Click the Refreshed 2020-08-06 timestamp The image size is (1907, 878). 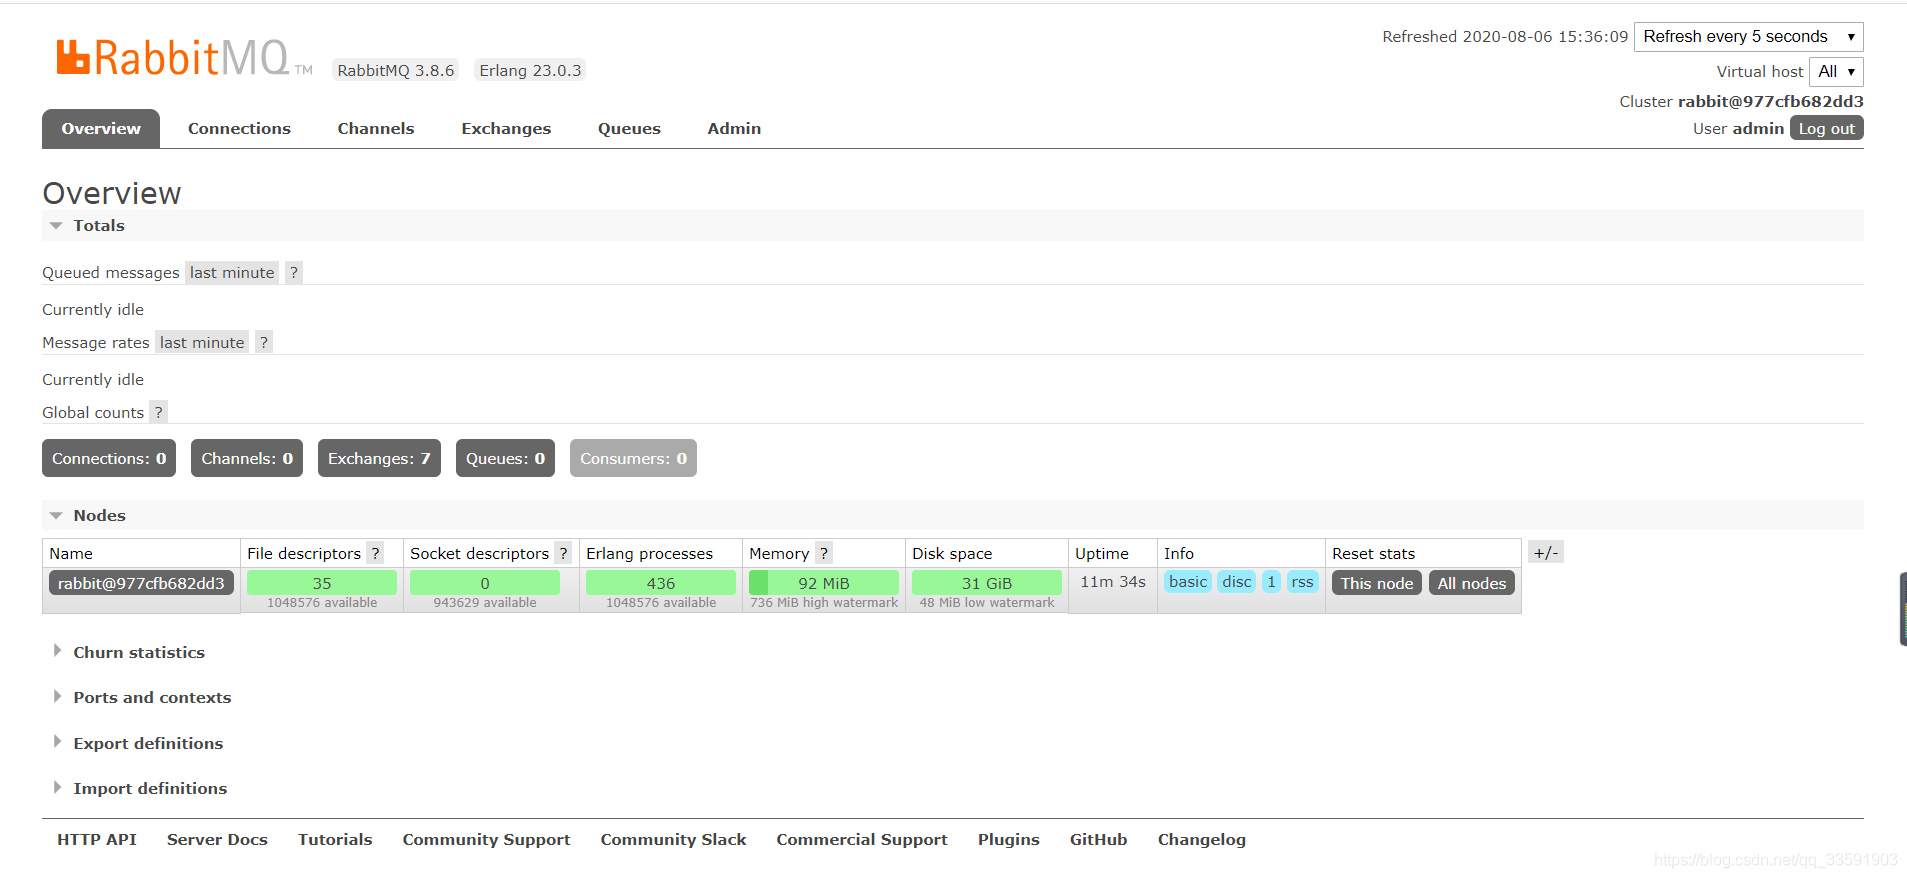1505,37
